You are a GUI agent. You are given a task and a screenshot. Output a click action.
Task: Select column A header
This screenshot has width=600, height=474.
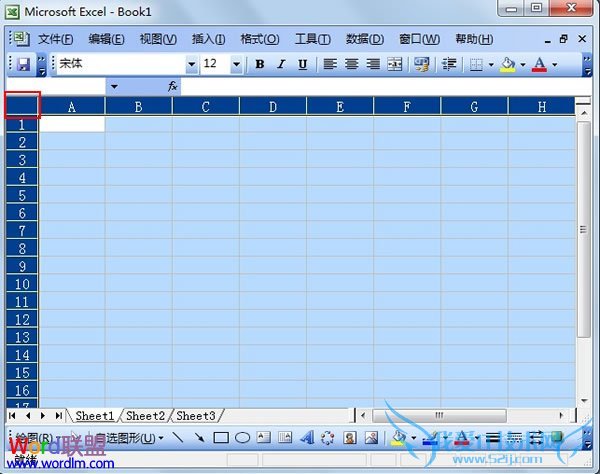click(x=72, y=106)
